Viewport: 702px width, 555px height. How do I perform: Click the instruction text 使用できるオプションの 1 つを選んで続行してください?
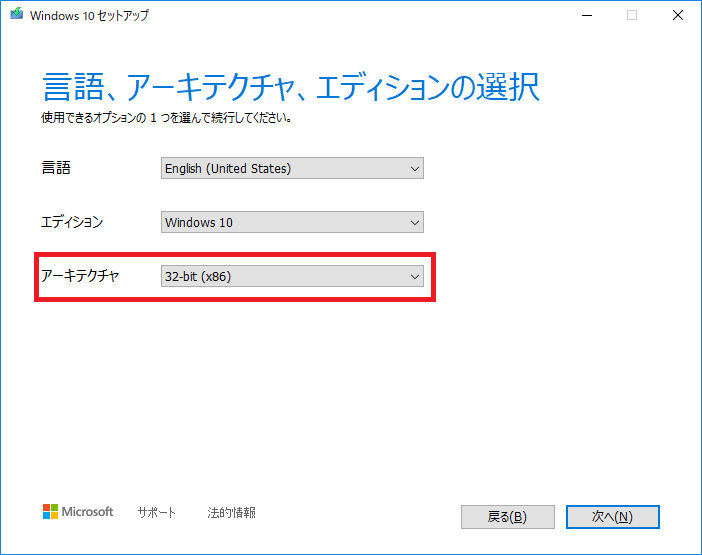pos(167,118)
